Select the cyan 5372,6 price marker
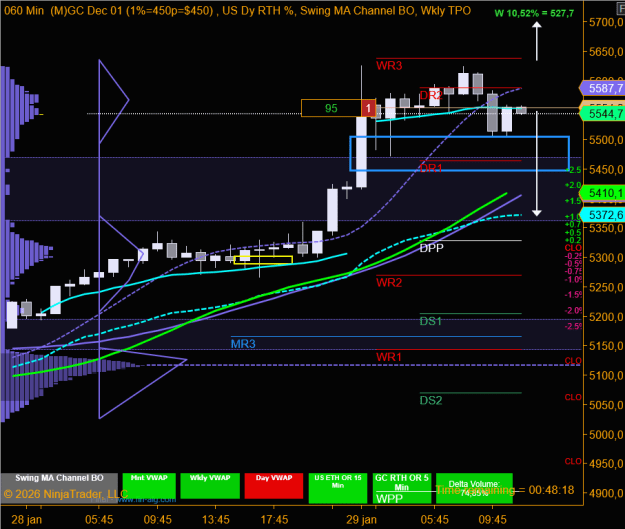Viewport: 625px width, 529px height. tap(603, 215)
